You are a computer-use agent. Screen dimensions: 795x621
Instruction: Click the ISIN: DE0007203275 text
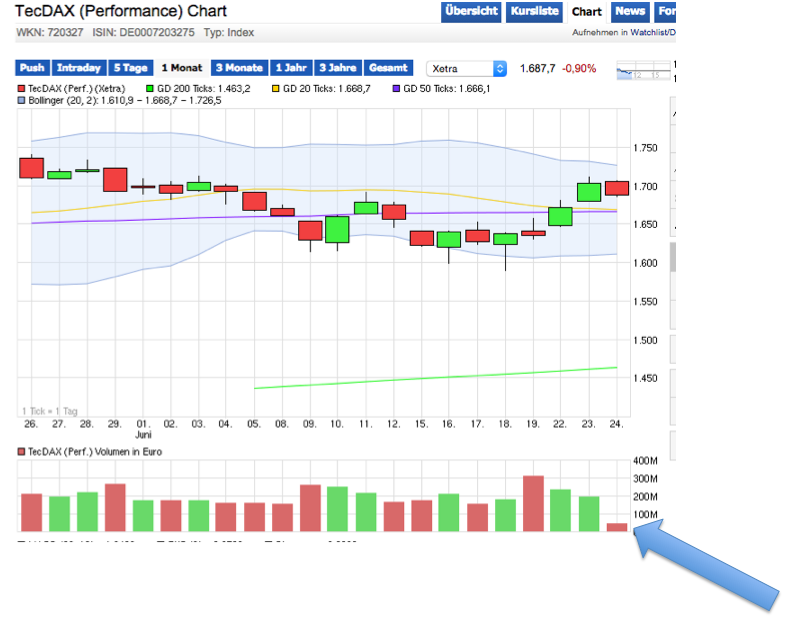click(143, 32)
